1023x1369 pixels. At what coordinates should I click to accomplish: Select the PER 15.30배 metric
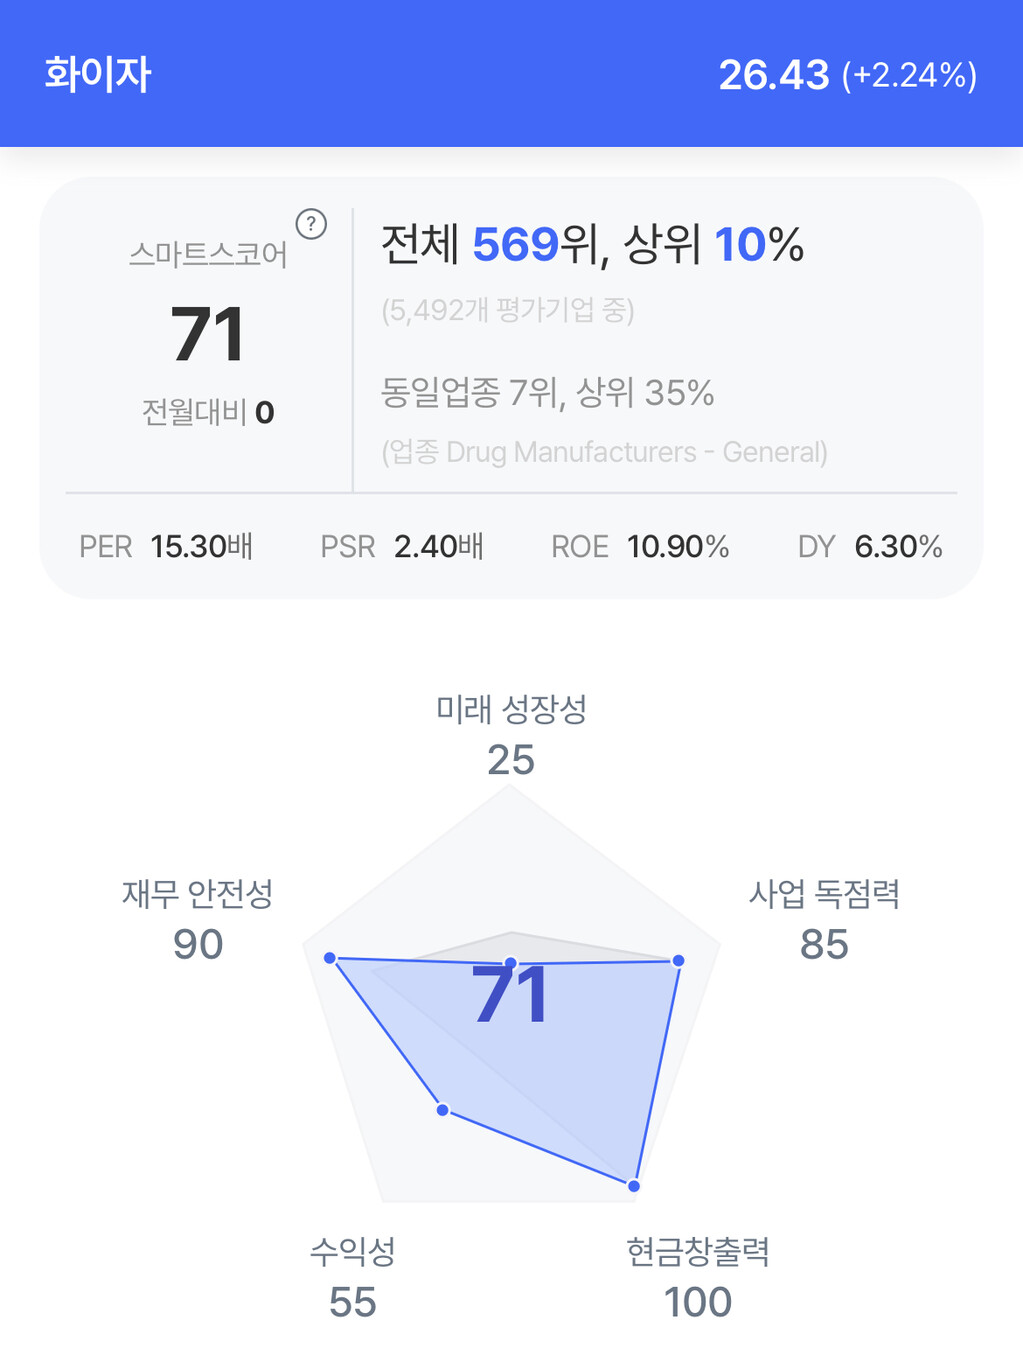pyautogui.click(x=166, y=547)
